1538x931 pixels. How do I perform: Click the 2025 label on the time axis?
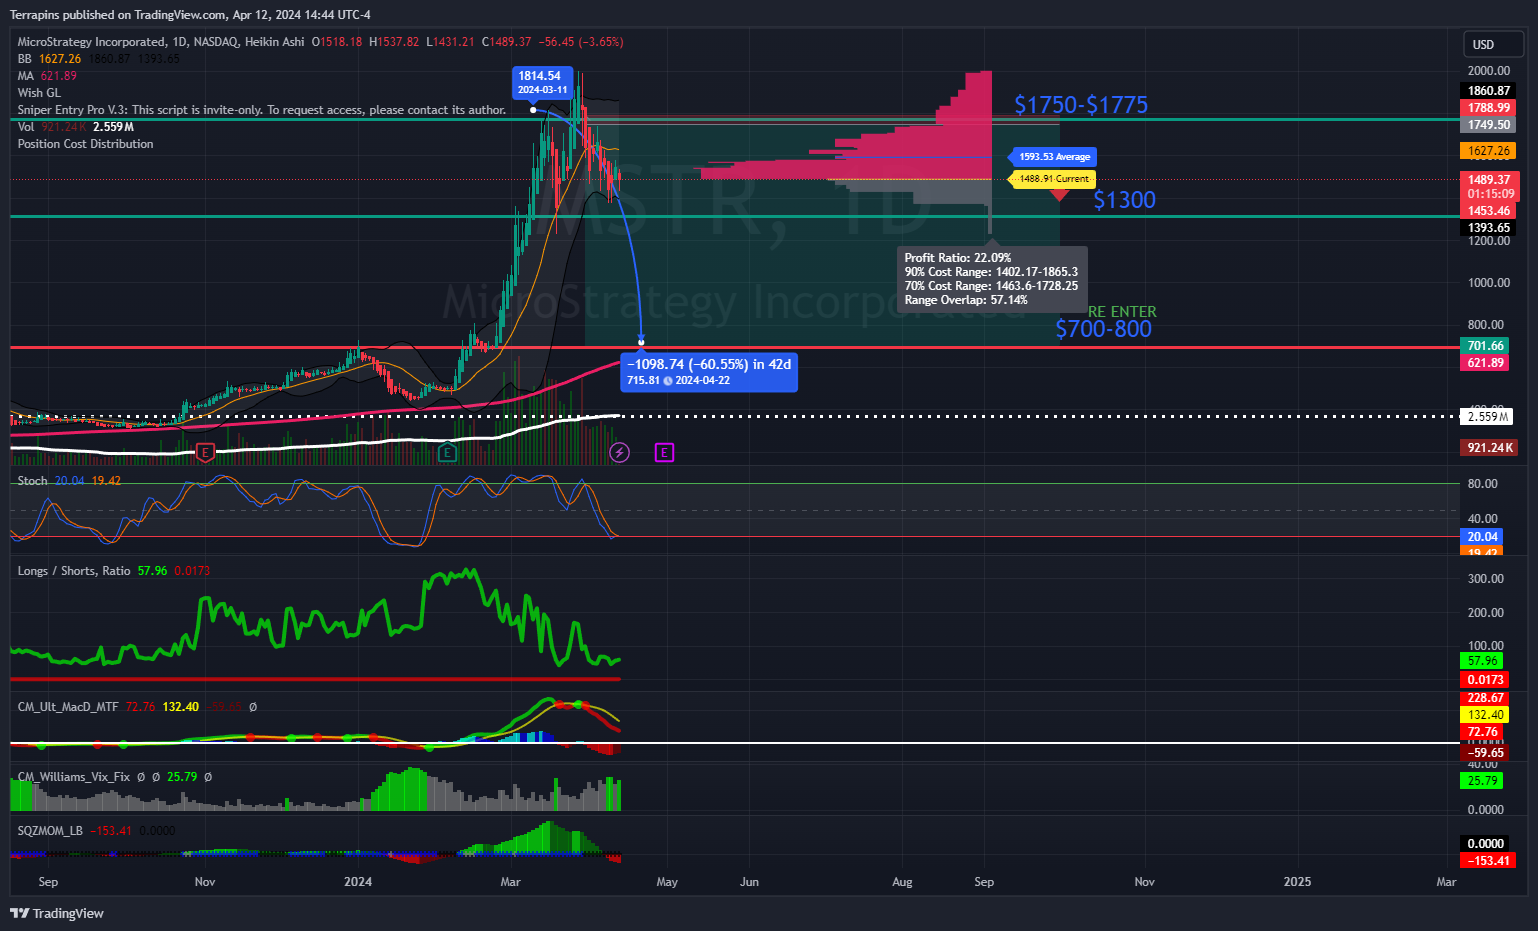tap(1297, 882)
